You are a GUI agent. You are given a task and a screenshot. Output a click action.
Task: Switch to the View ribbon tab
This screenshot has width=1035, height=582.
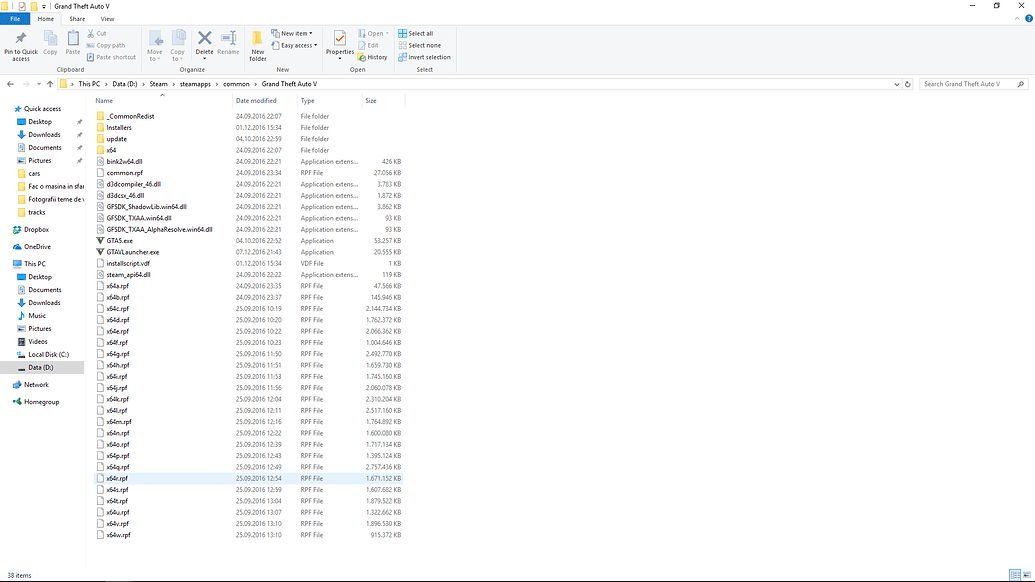click(107, 17)
